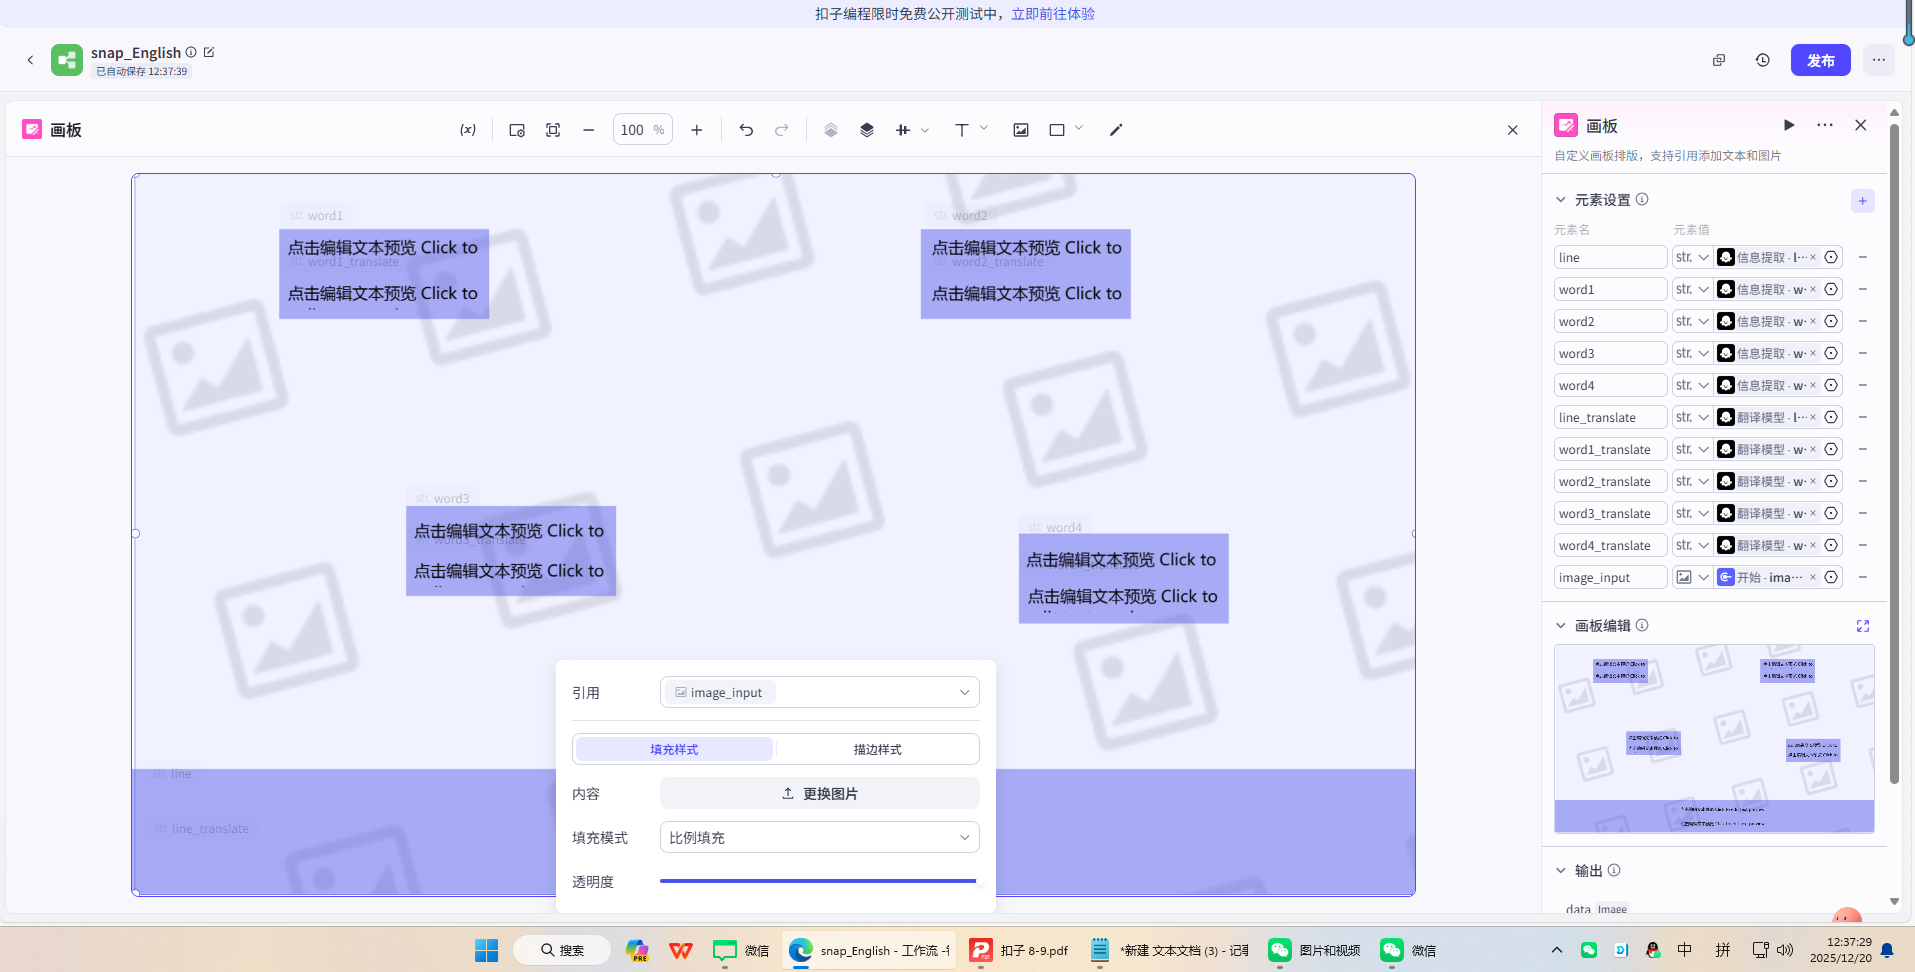Screen dimensions: 1915x972
Task: Open the type dropdown for word4
Action: click(x=1692, y=386)
